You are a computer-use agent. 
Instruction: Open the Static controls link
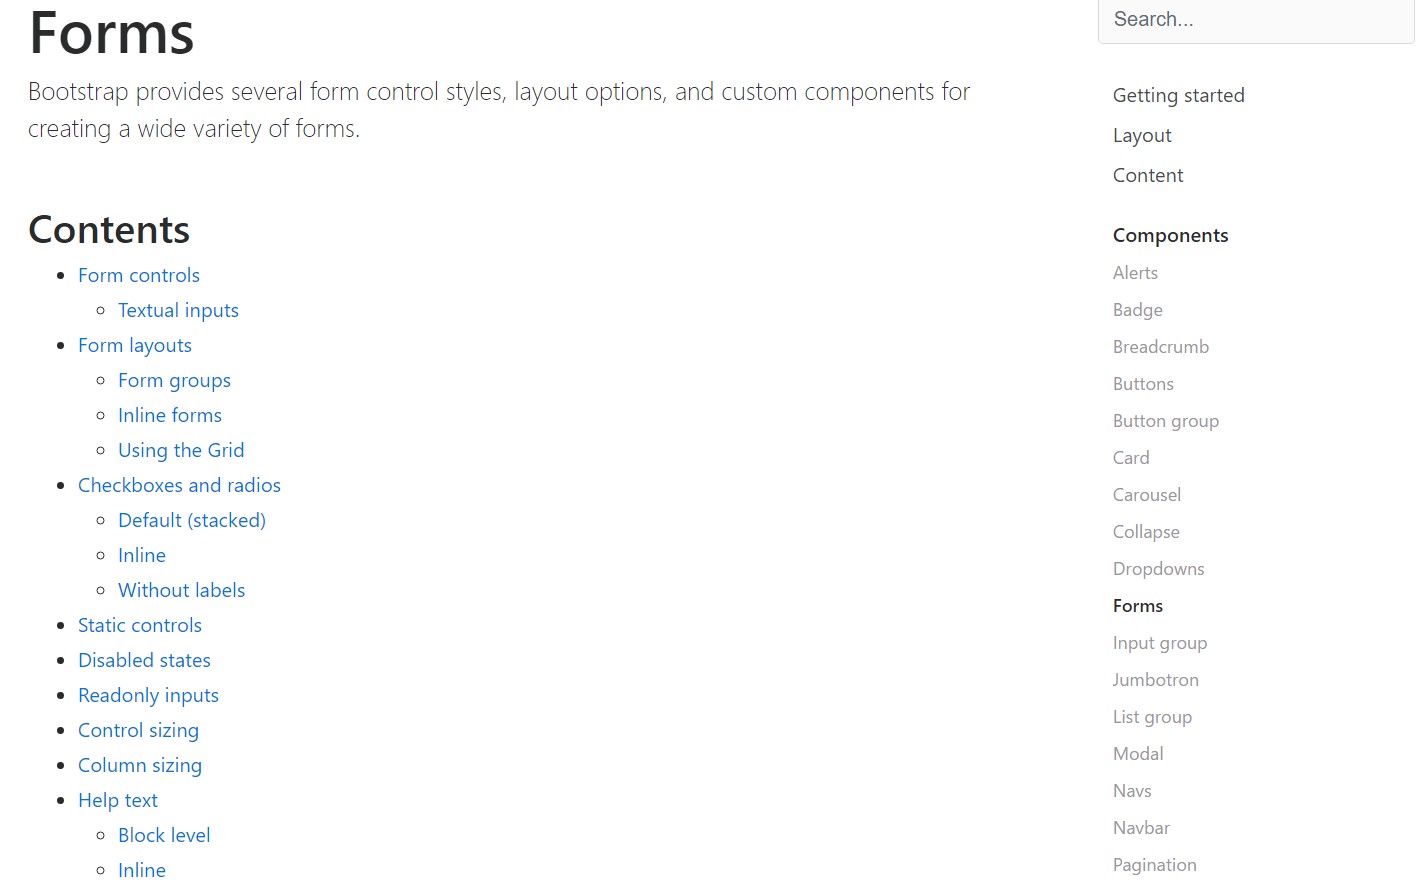(140, 625)
